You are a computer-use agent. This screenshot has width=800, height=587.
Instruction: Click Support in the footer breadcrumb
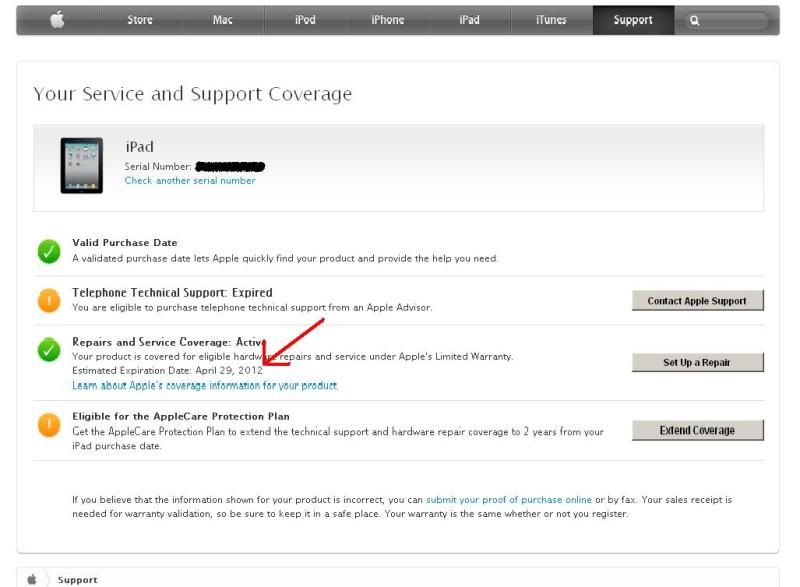[78, 580]
